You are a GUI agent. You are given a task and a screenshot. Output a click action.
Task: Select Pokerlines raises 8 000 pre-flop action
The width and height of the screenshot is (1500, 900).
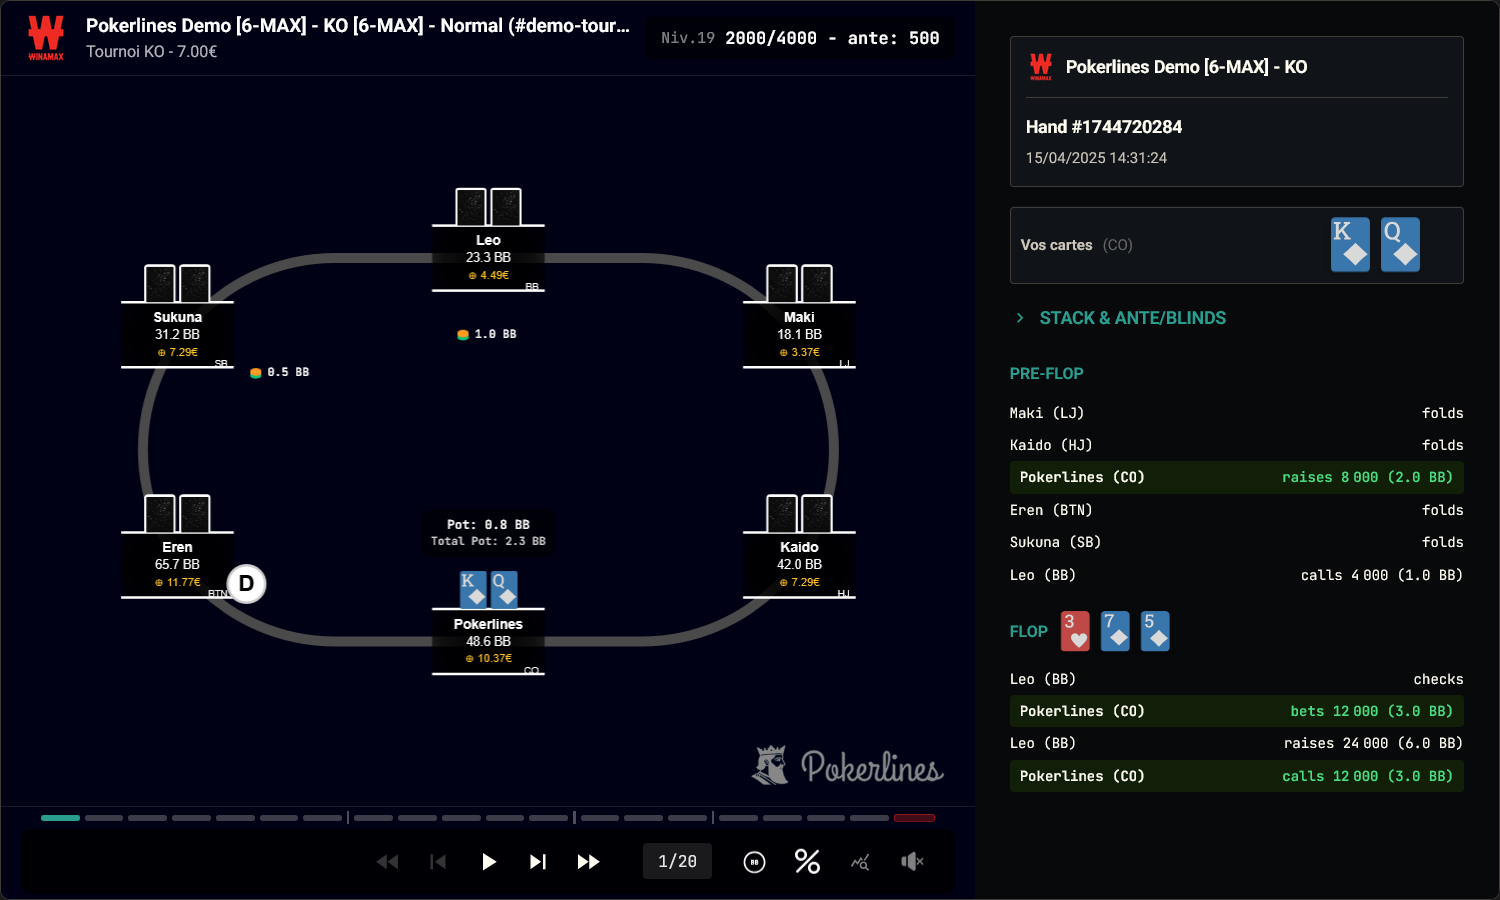click(1237, 477)
